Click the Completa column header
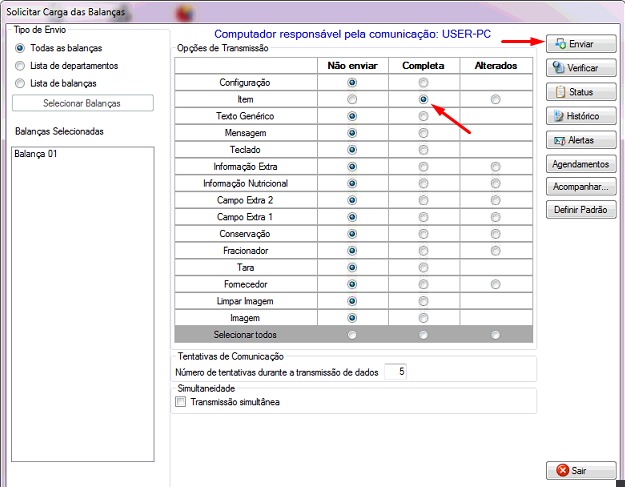Image resolution: width=625 pixels, height=487 pixels. coord(423,66)
